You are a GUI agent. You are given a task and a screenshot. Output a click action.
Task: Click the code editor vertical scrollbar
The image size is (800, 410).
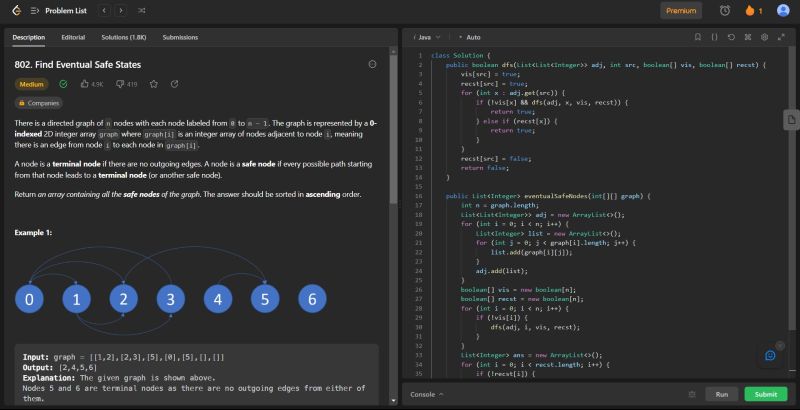(x=792, y=189)
